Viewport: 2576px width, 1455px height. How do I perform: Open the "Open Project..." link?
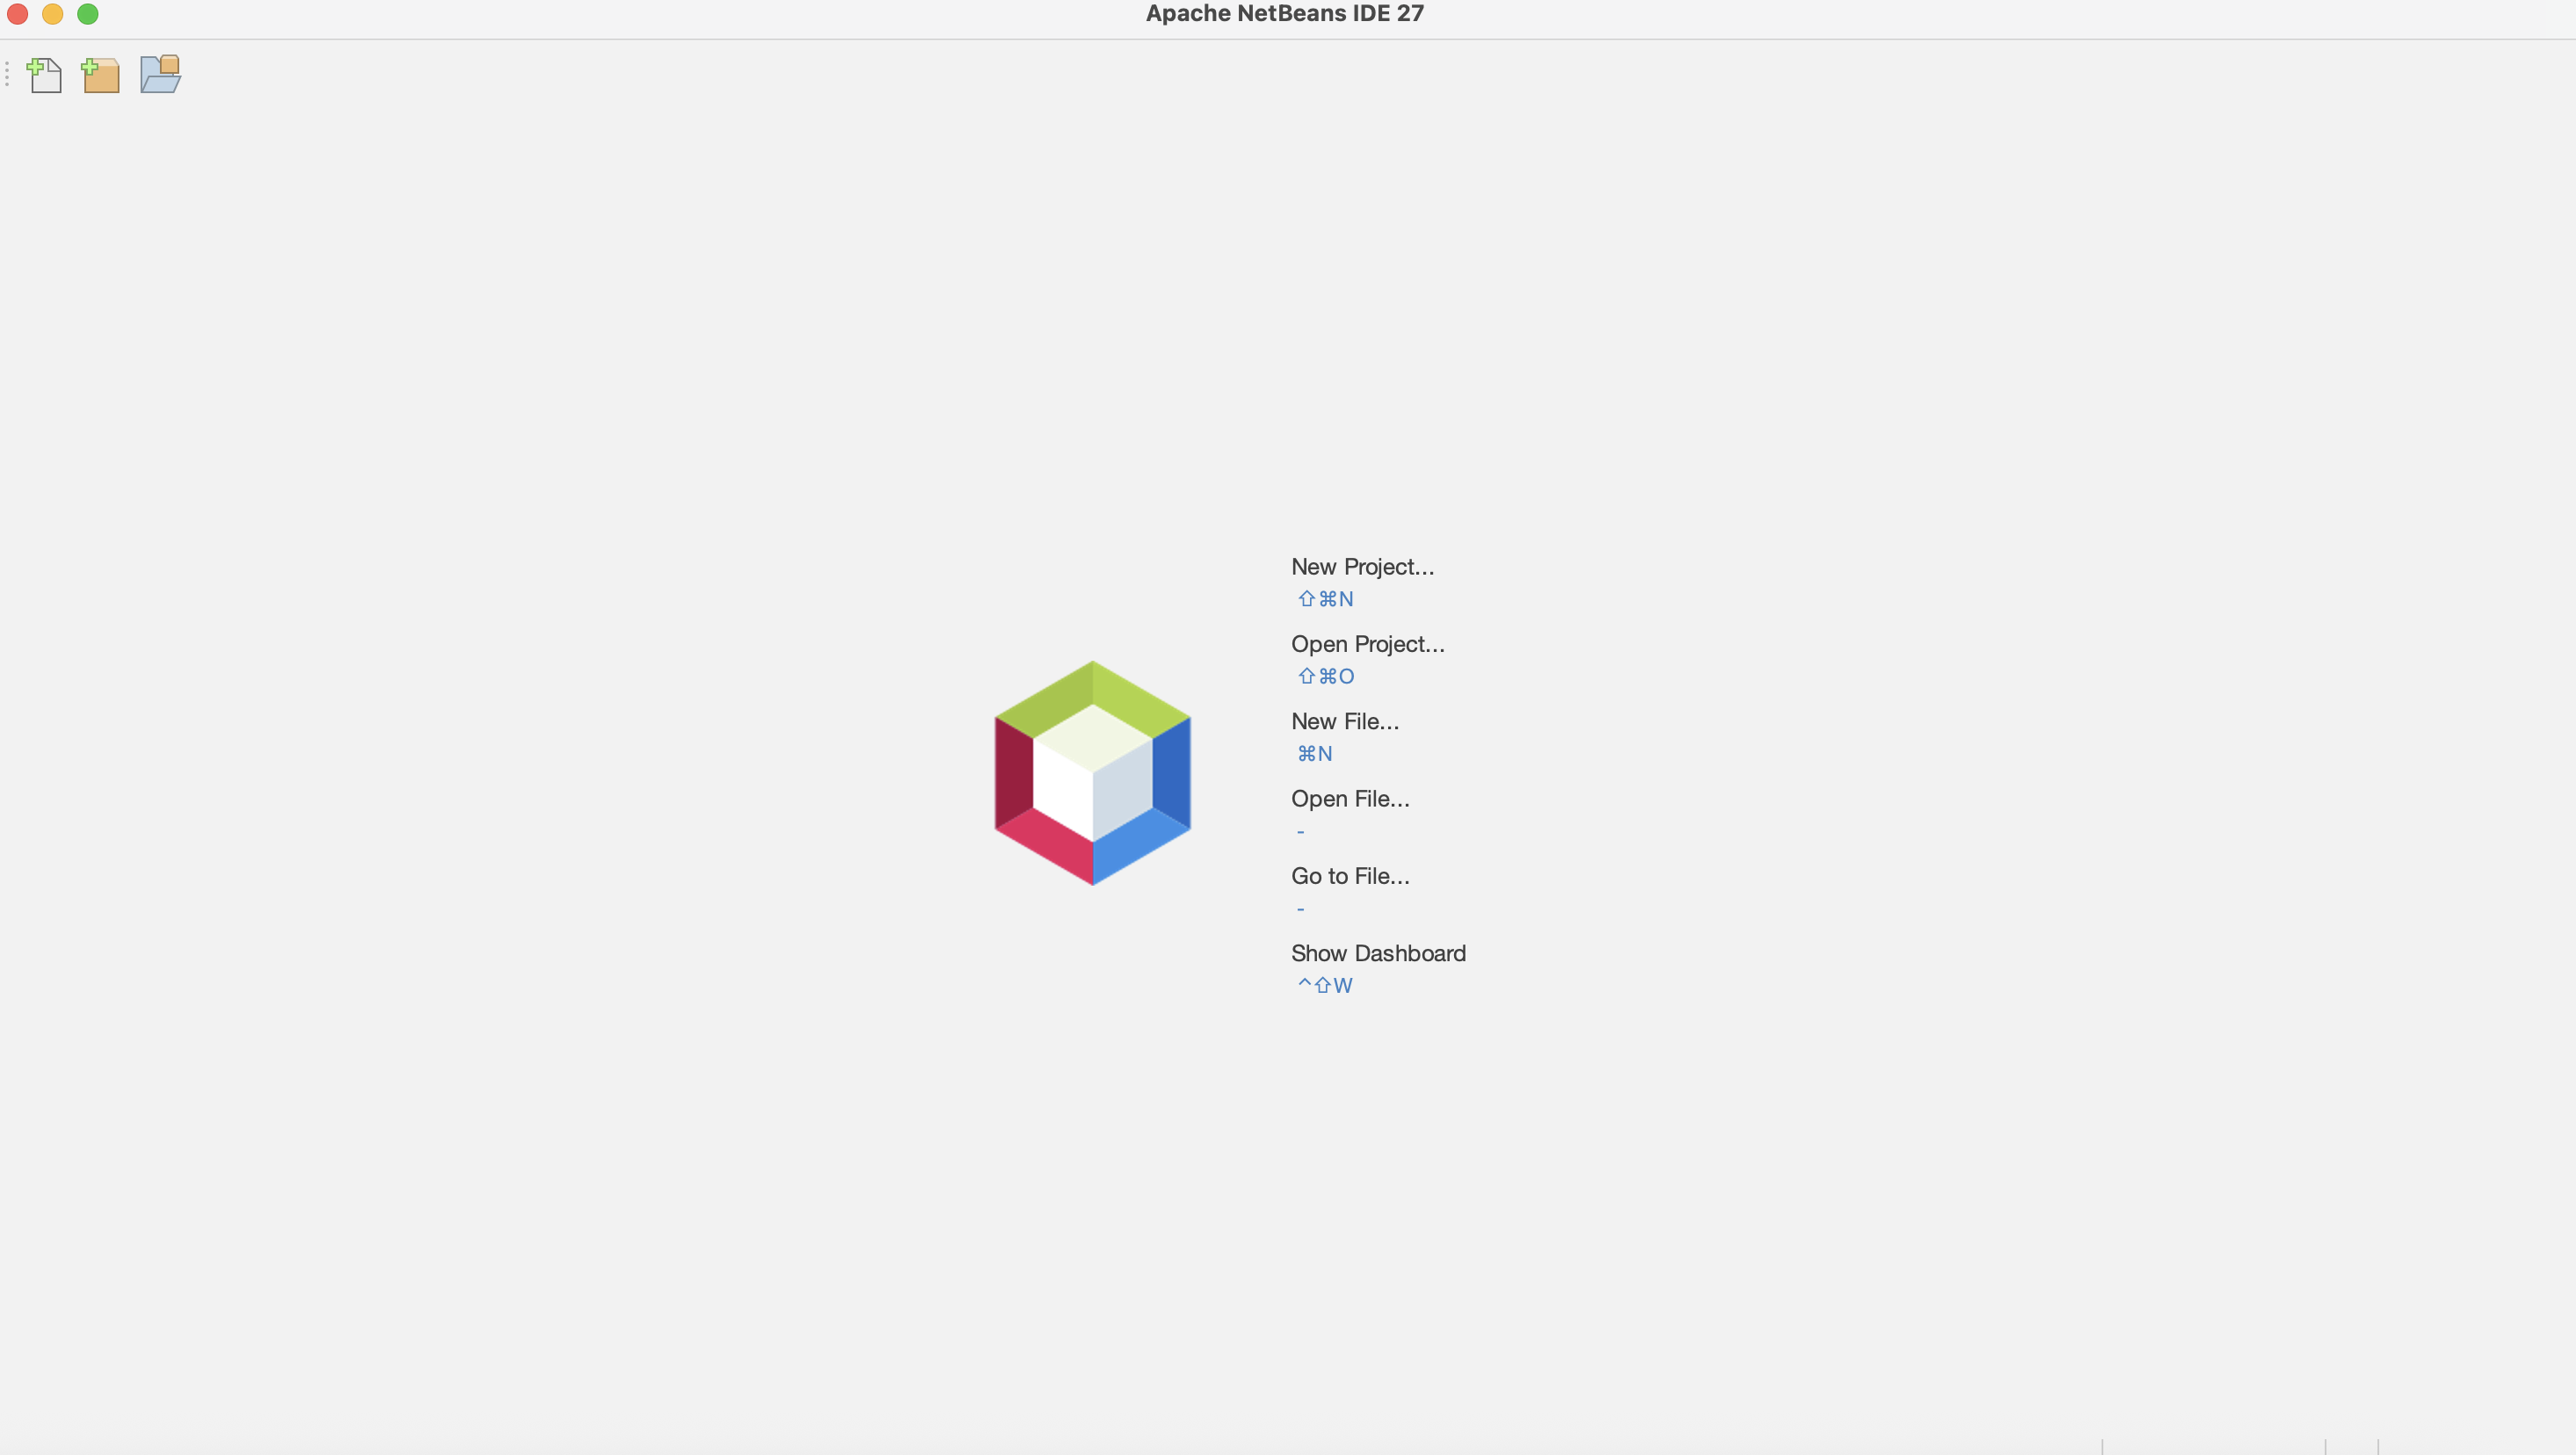(x=1367, y=644)
